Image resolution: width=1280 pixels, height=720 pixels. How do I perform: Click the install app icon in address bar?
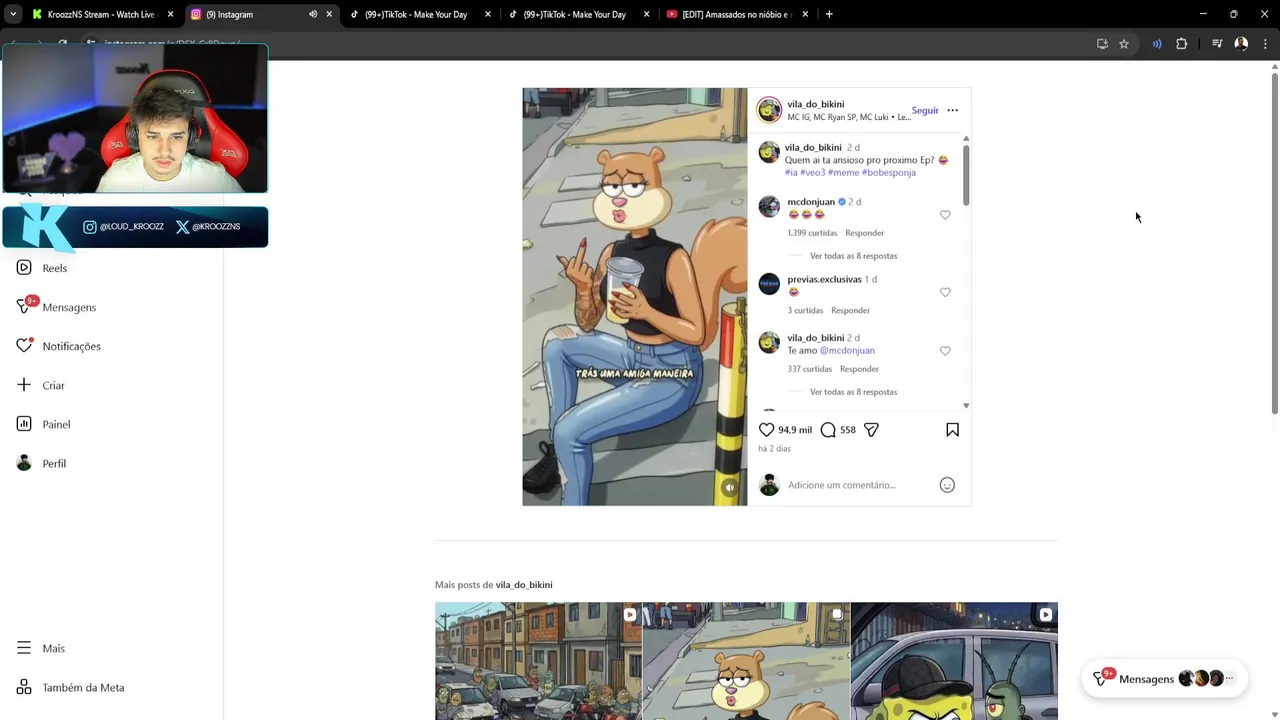click(x=1102, y=44)
